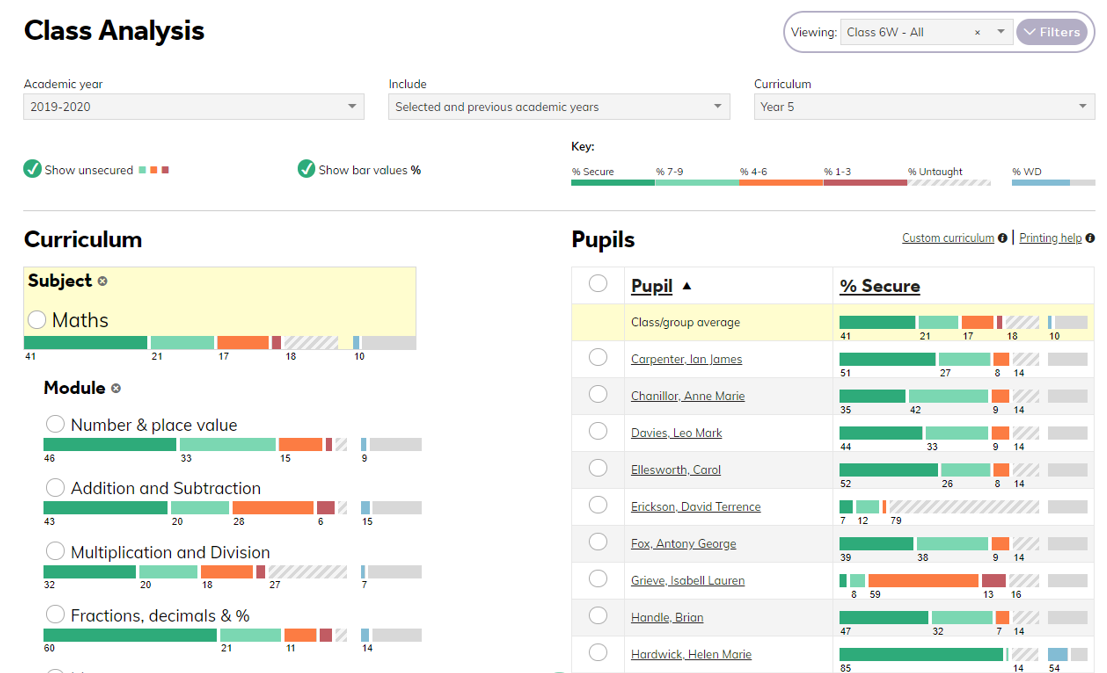Viewport: 1107px width, 673px height.
Task: Remove the Module grouping with its x icon
Action: tap(116, 388)
